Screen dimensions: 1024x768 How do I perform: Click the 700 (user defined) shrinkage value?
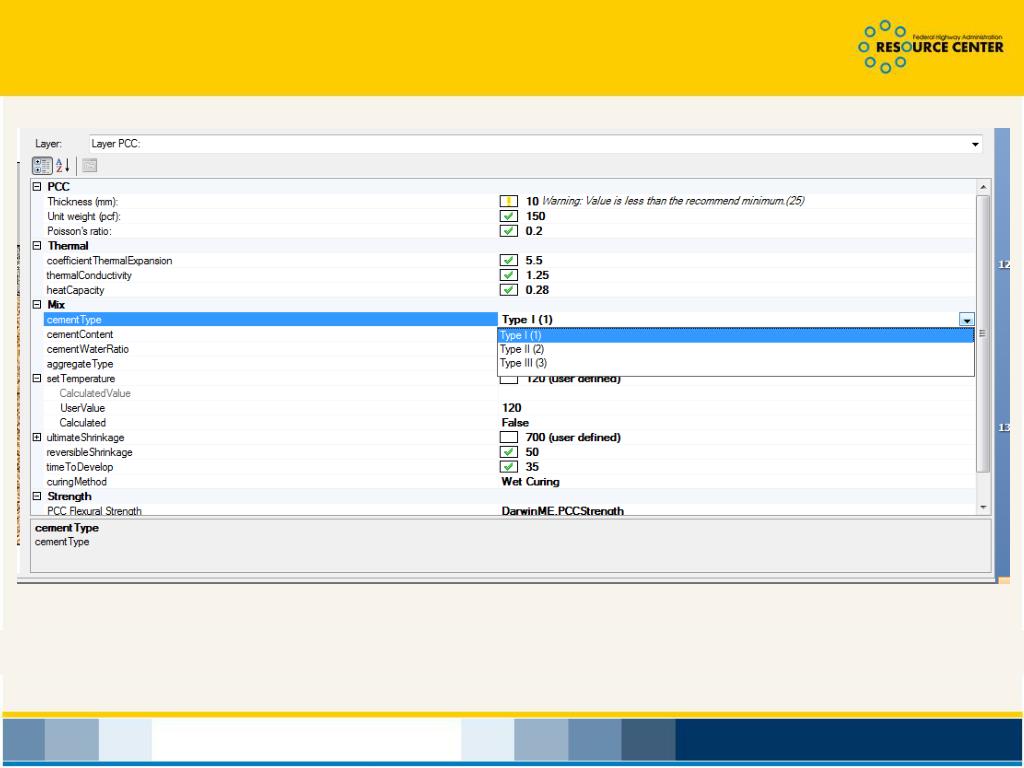(x=573, y=438)
